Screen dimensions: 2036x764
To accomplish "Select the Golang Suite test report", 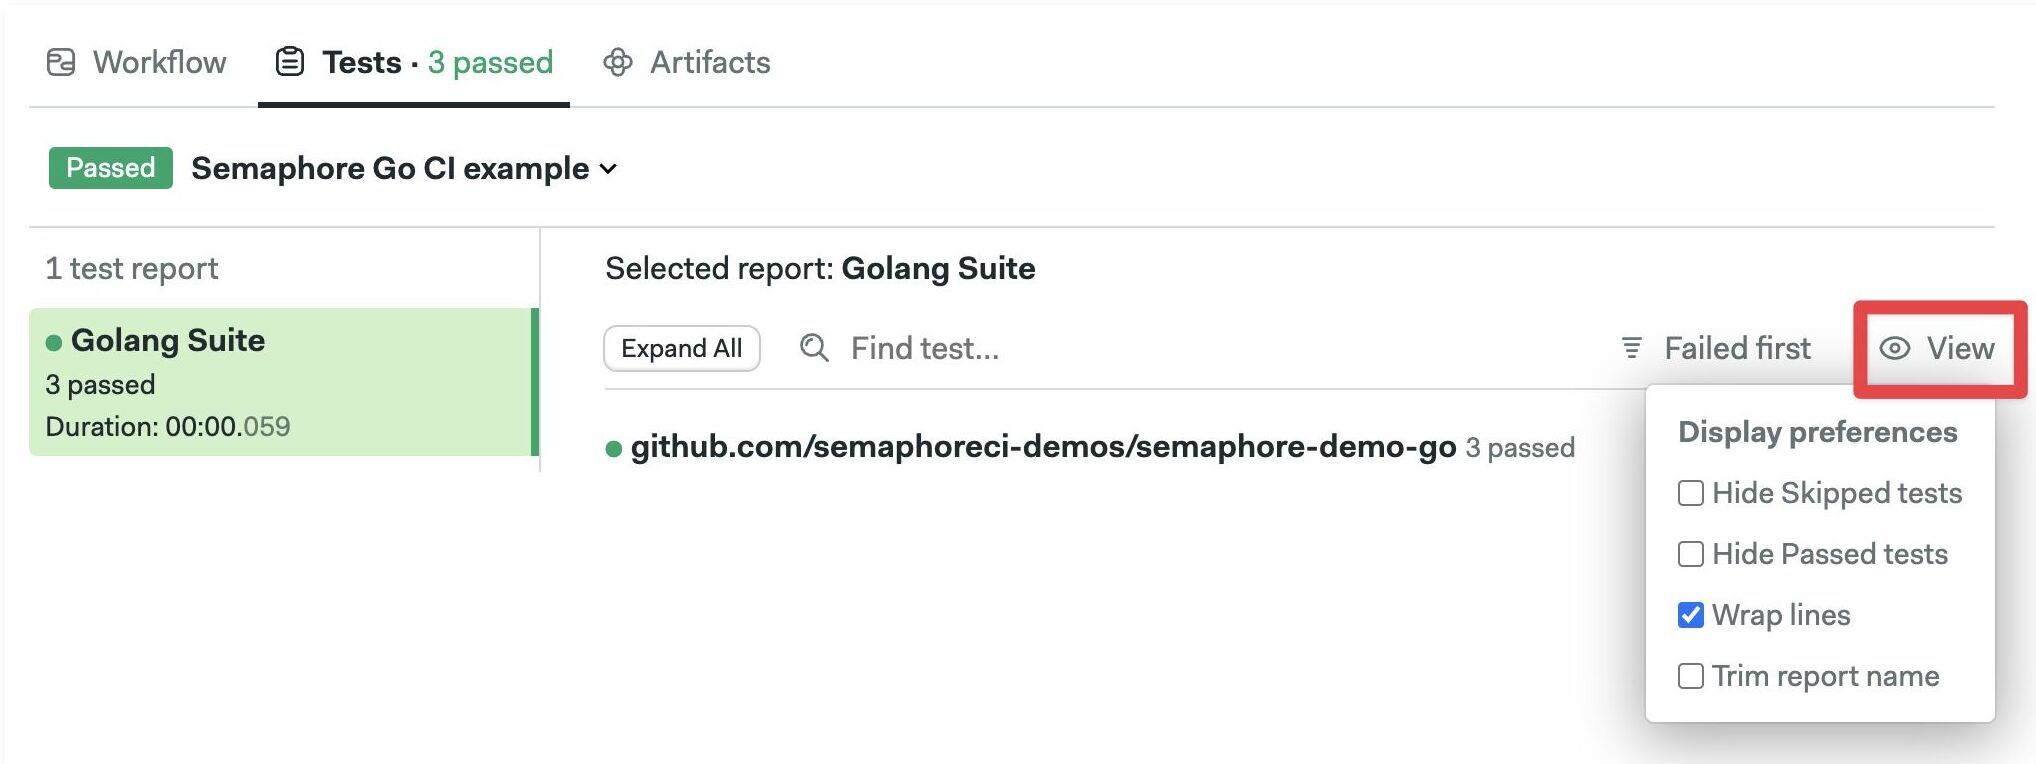I will tap(284, 382).
